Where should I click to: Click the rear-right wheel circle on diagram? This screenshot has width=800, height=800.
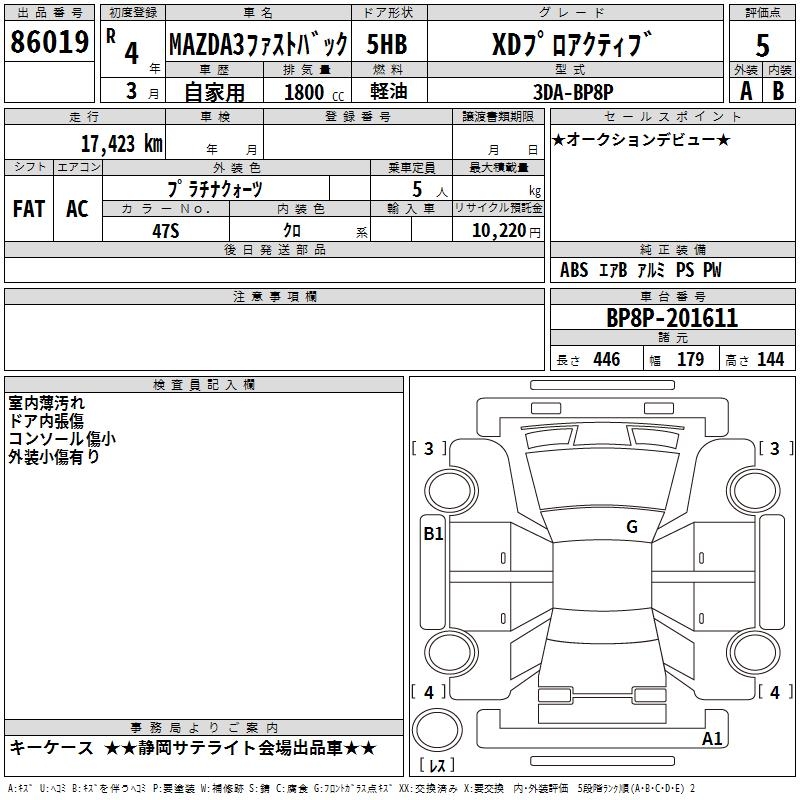(754, 652)
